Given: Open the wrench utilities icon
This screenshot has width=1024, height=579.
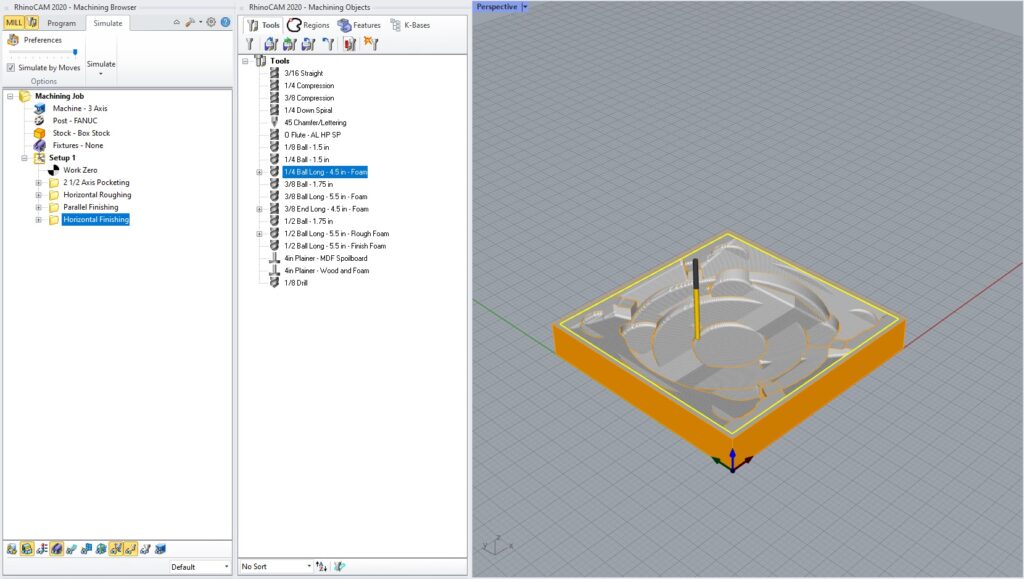Looking at the screenshot, I should pyautogui.click(x=191, y=22).
